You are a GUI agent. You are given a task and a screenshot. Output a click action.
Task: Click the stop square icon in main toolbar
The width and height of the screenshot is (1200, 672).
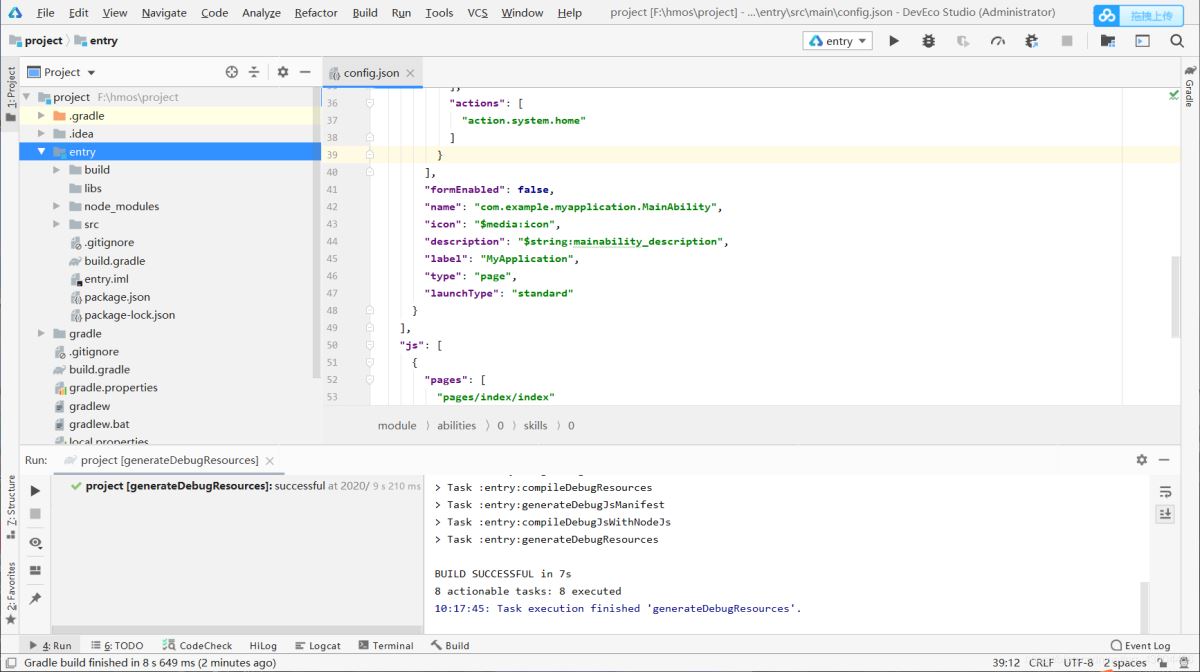(1067, 41)
